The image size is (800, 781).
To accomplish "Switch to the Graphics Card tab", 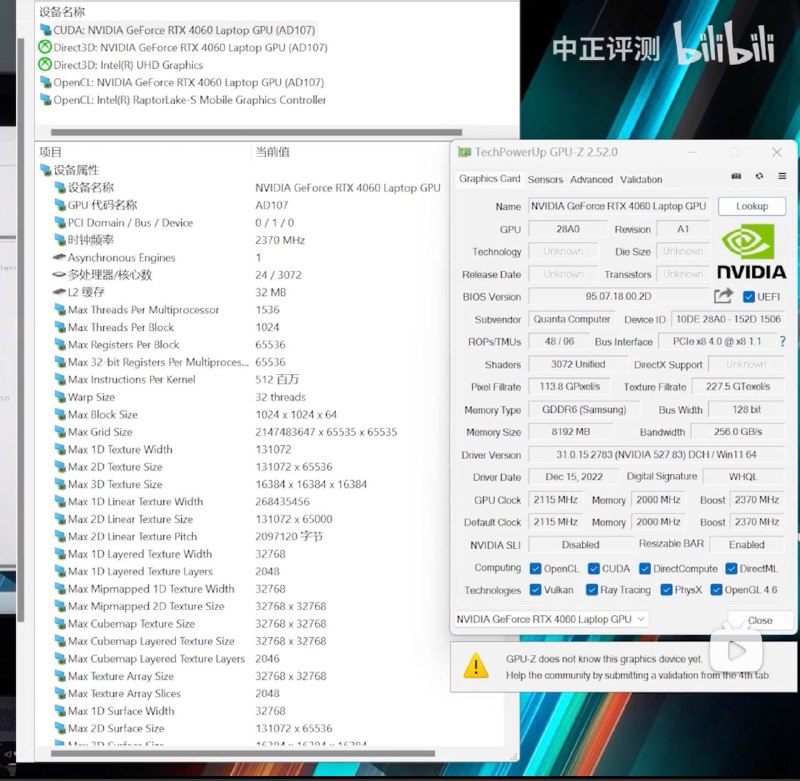I will (489, 179).
